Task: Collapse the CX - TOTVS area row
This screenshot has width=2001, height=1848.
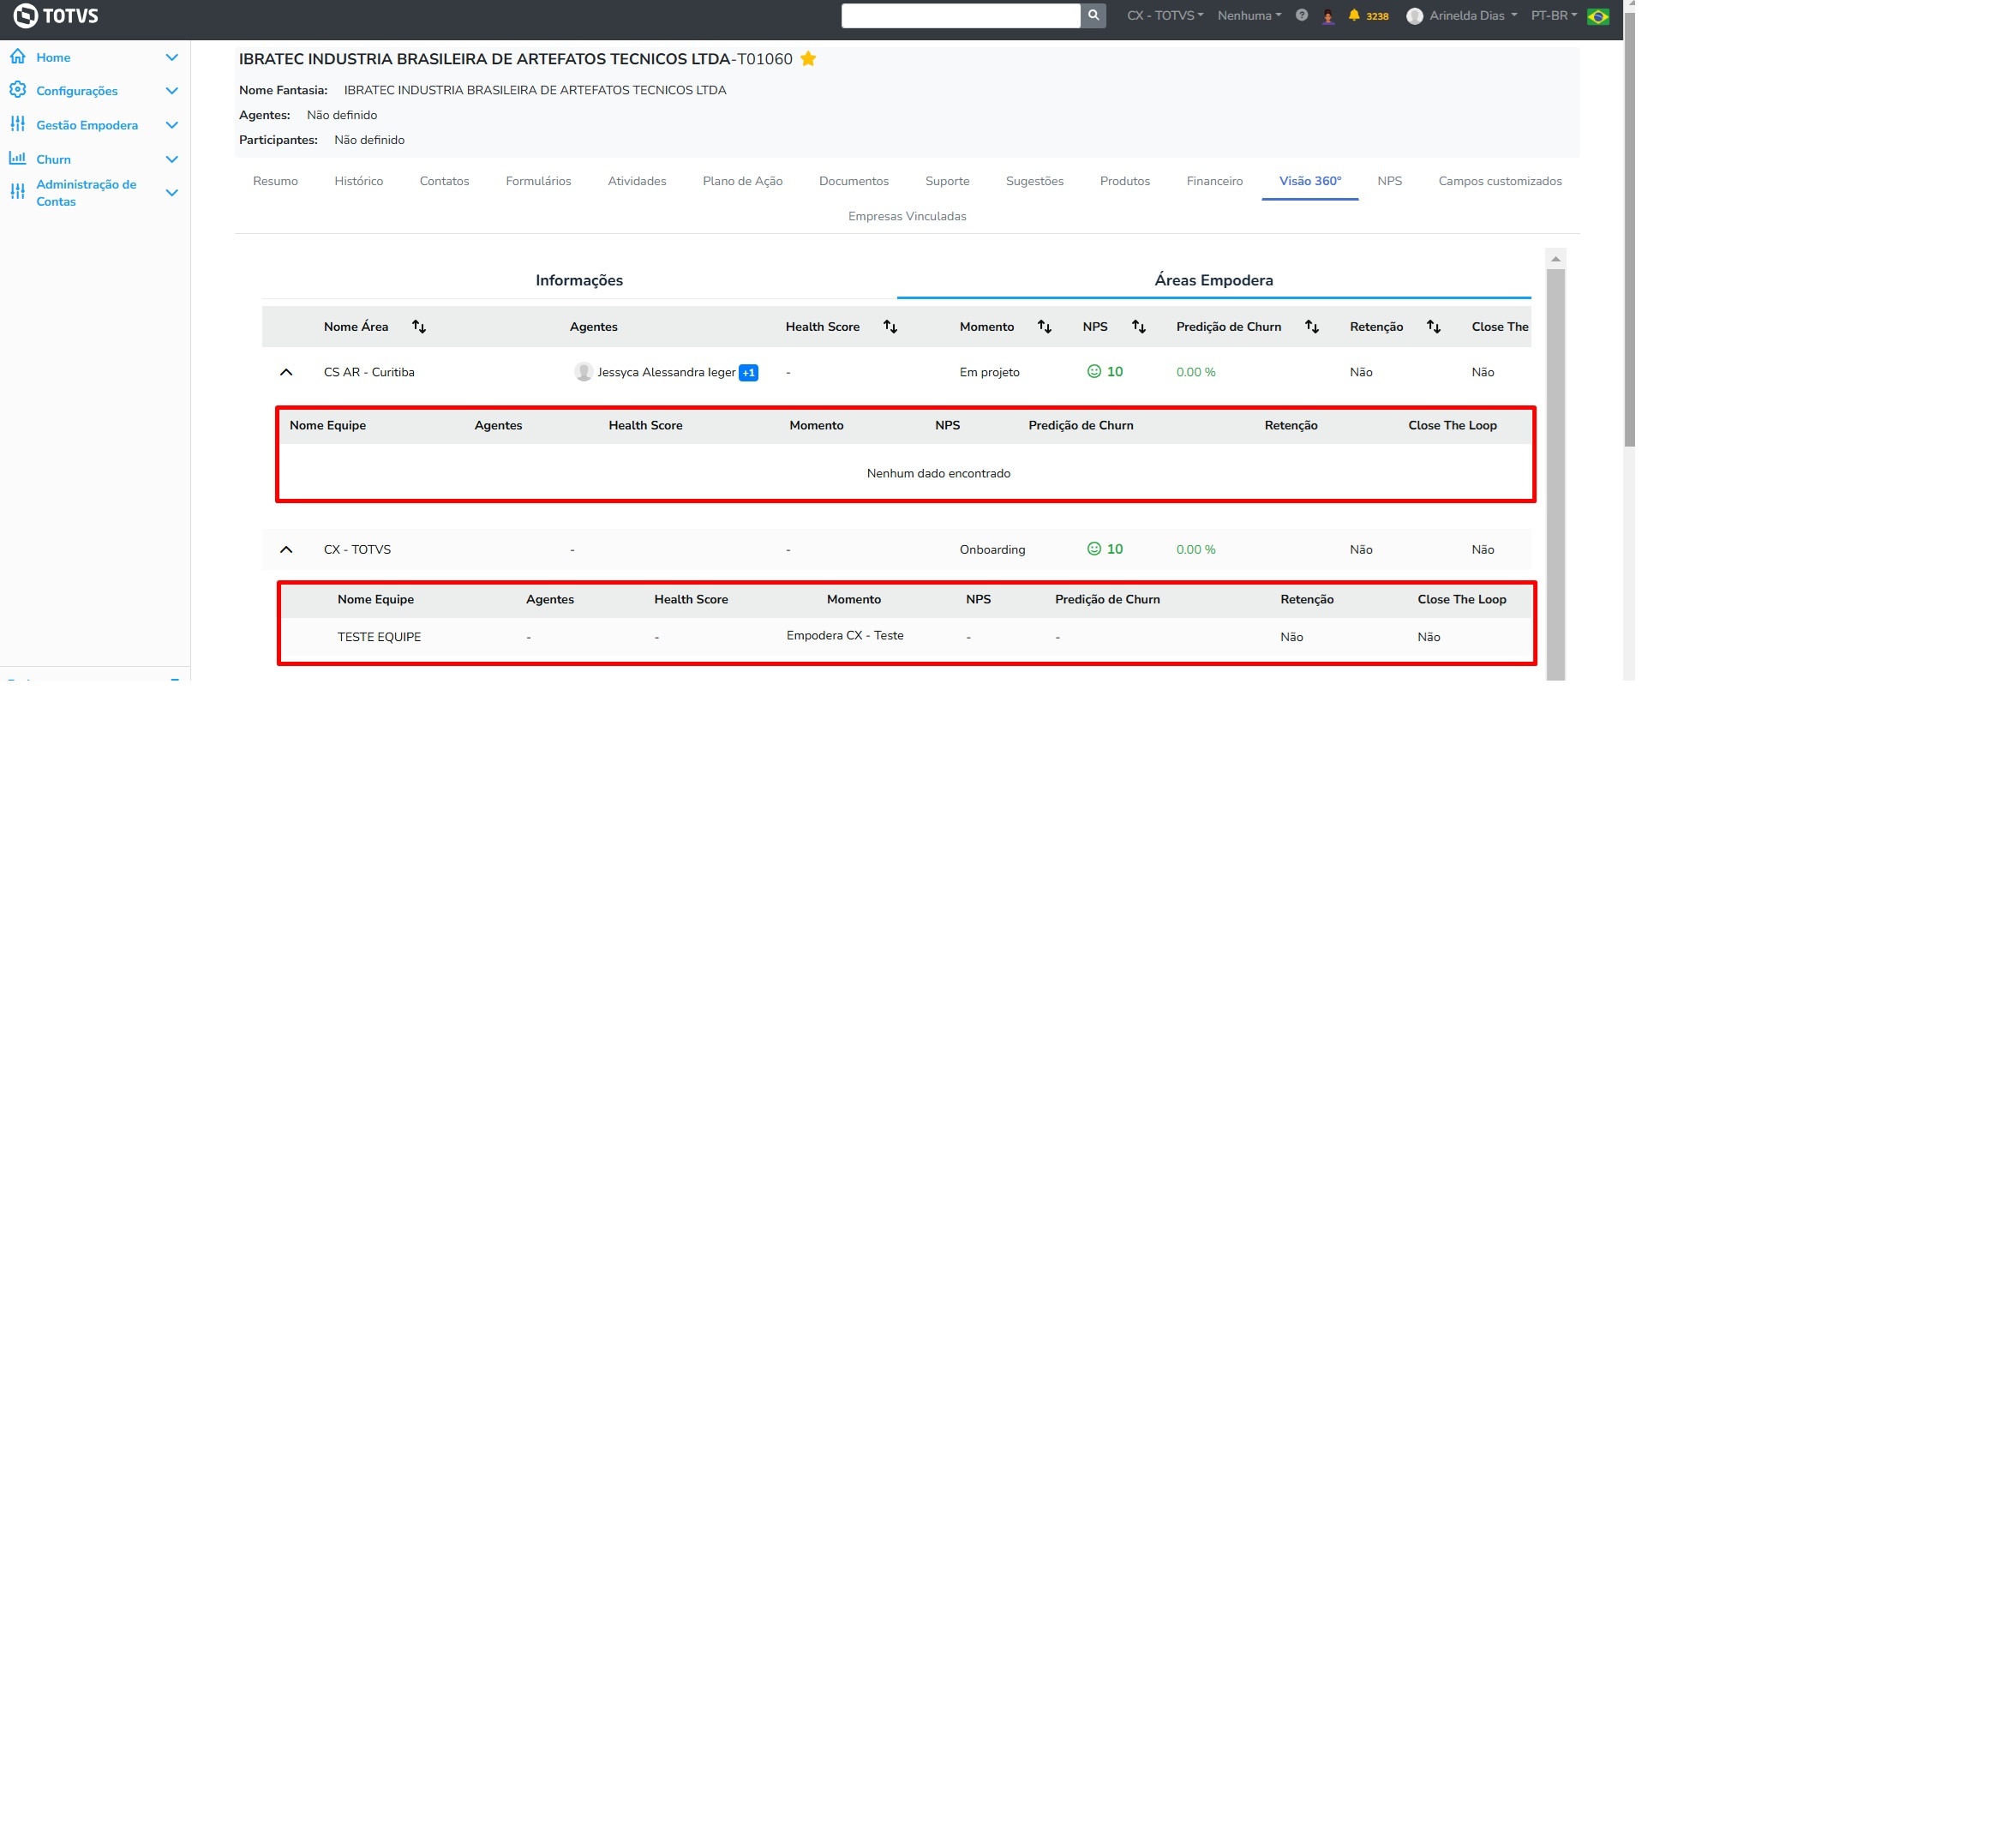Action: click(x=286, y=550)
